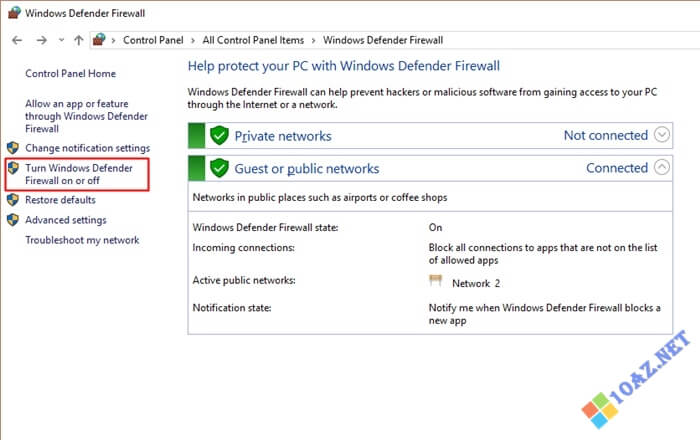Viewport: 700px width, 440px height.
Task: Expand the Private networks section chevron
Action: click(x=662, y=135)
